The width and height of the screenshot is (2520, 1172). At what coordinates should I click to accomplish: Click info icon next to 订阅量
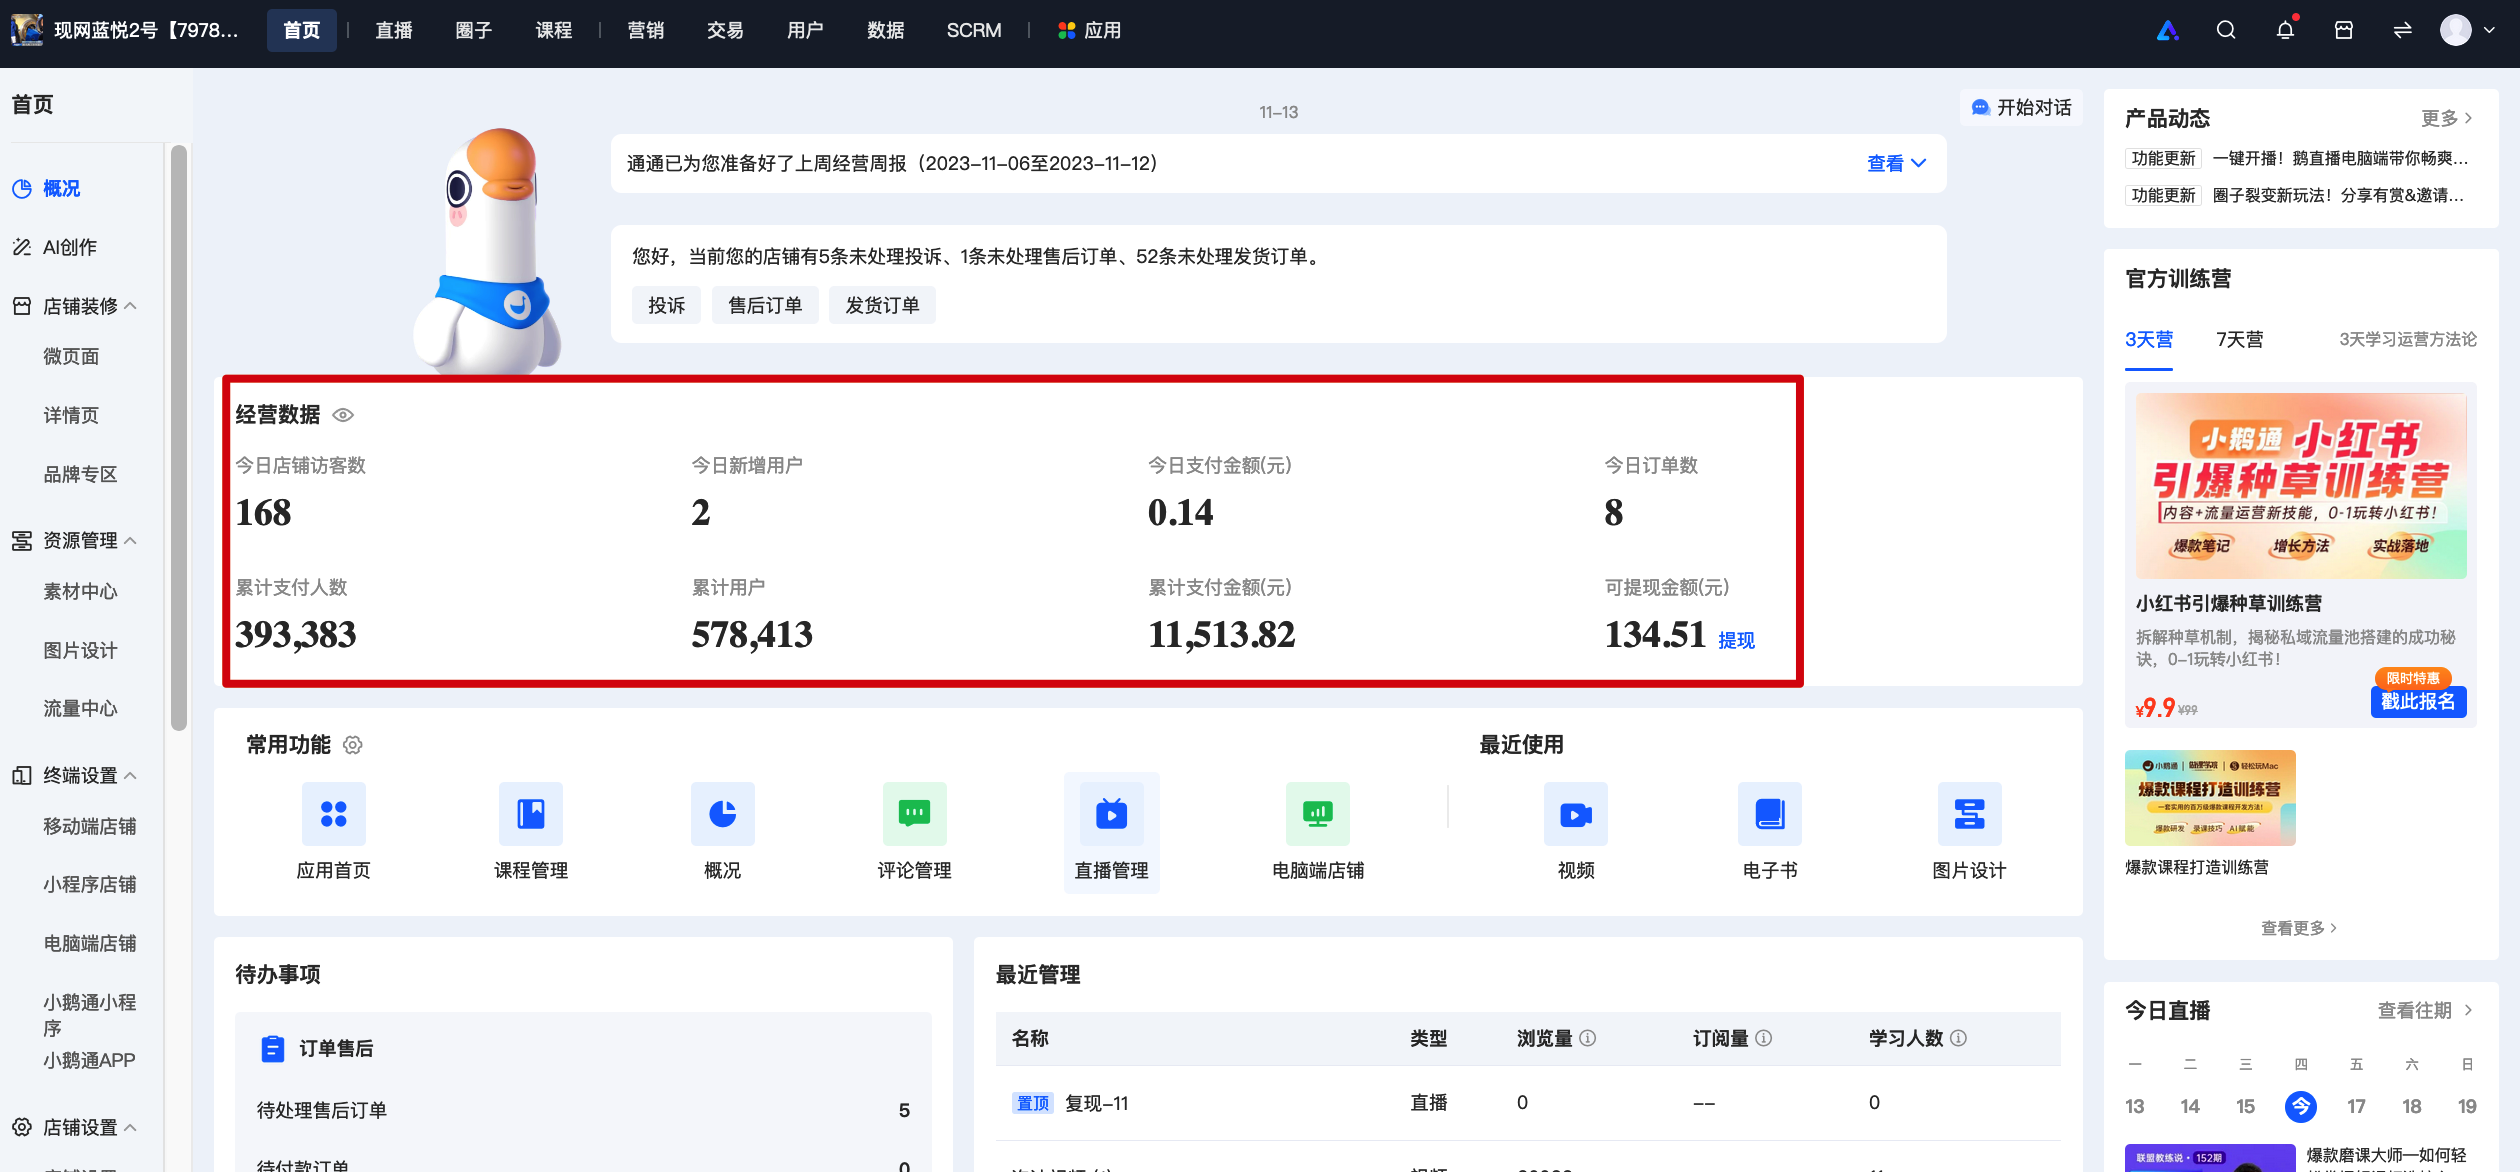coord(1763,1038)
